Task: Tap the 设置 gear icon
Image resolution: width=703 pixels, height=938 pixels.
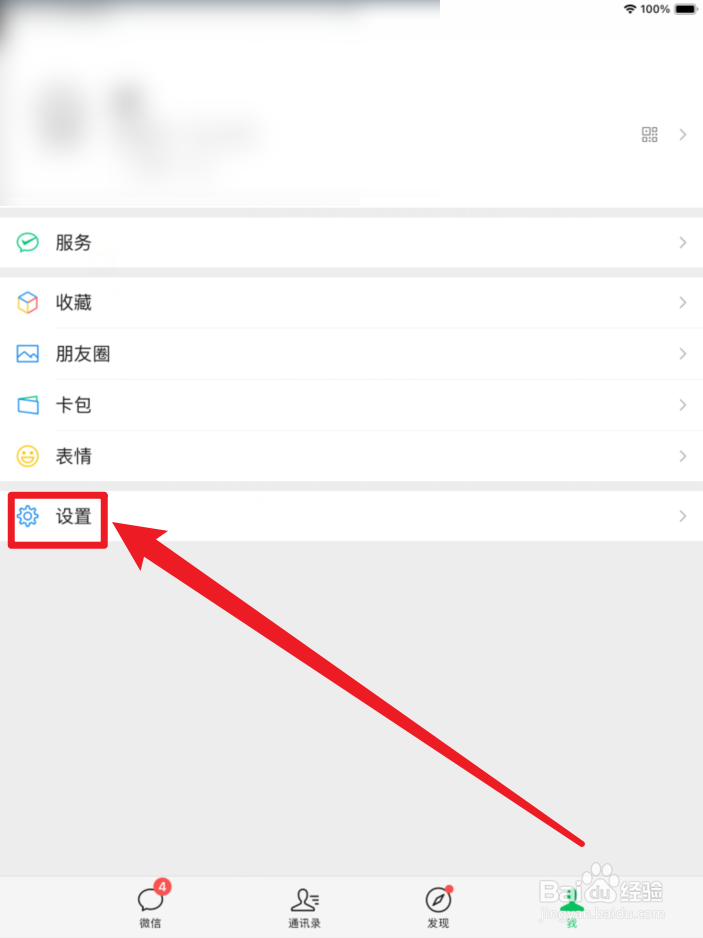Action: (28, 516)
